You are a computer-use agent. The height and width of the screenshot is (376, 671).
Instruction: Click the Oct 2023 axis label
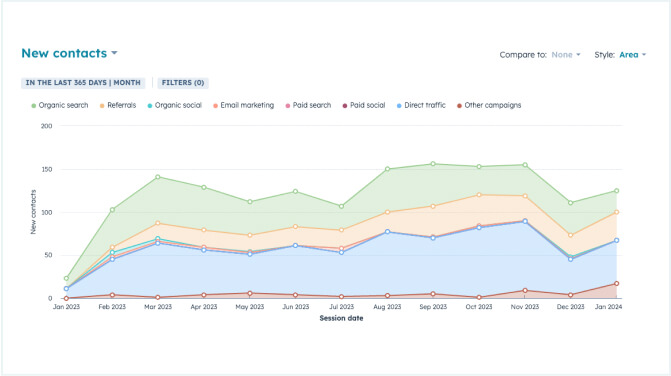(x=479, y=307)
